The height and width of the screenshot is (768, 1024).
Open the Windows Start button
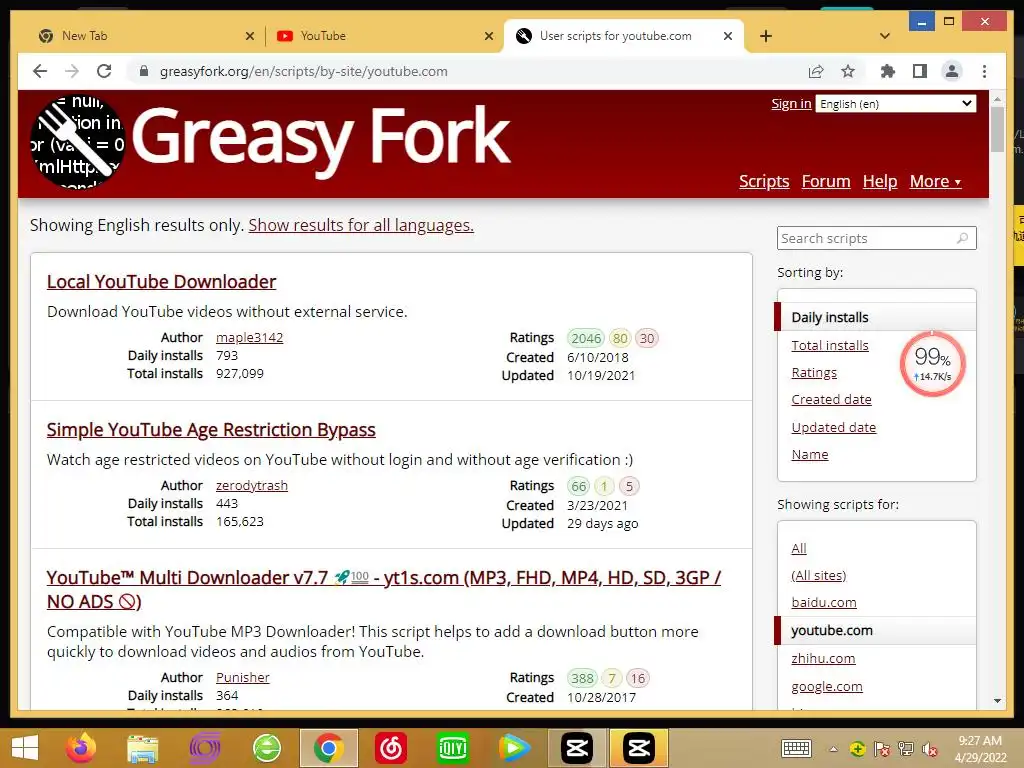(x=25, y=748)
